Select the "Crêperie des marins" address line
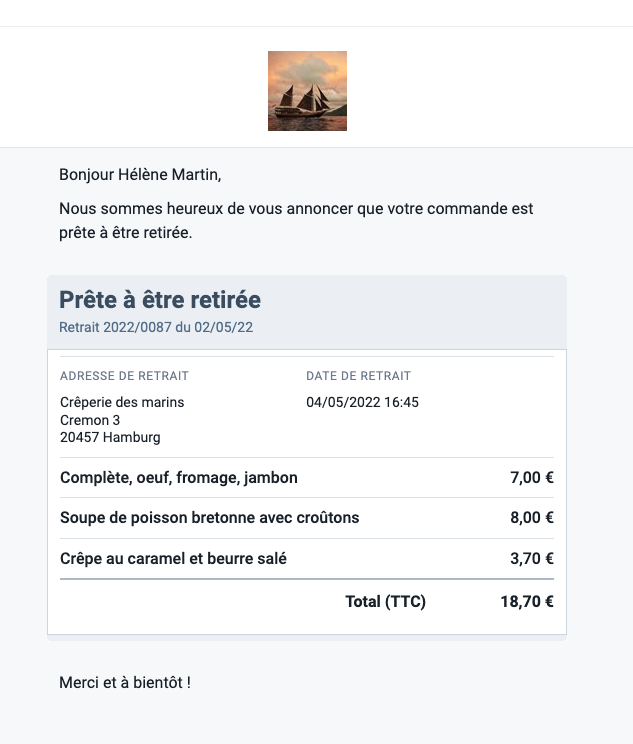This screenshot has height=744, width=633. click(x=122, y=402)
